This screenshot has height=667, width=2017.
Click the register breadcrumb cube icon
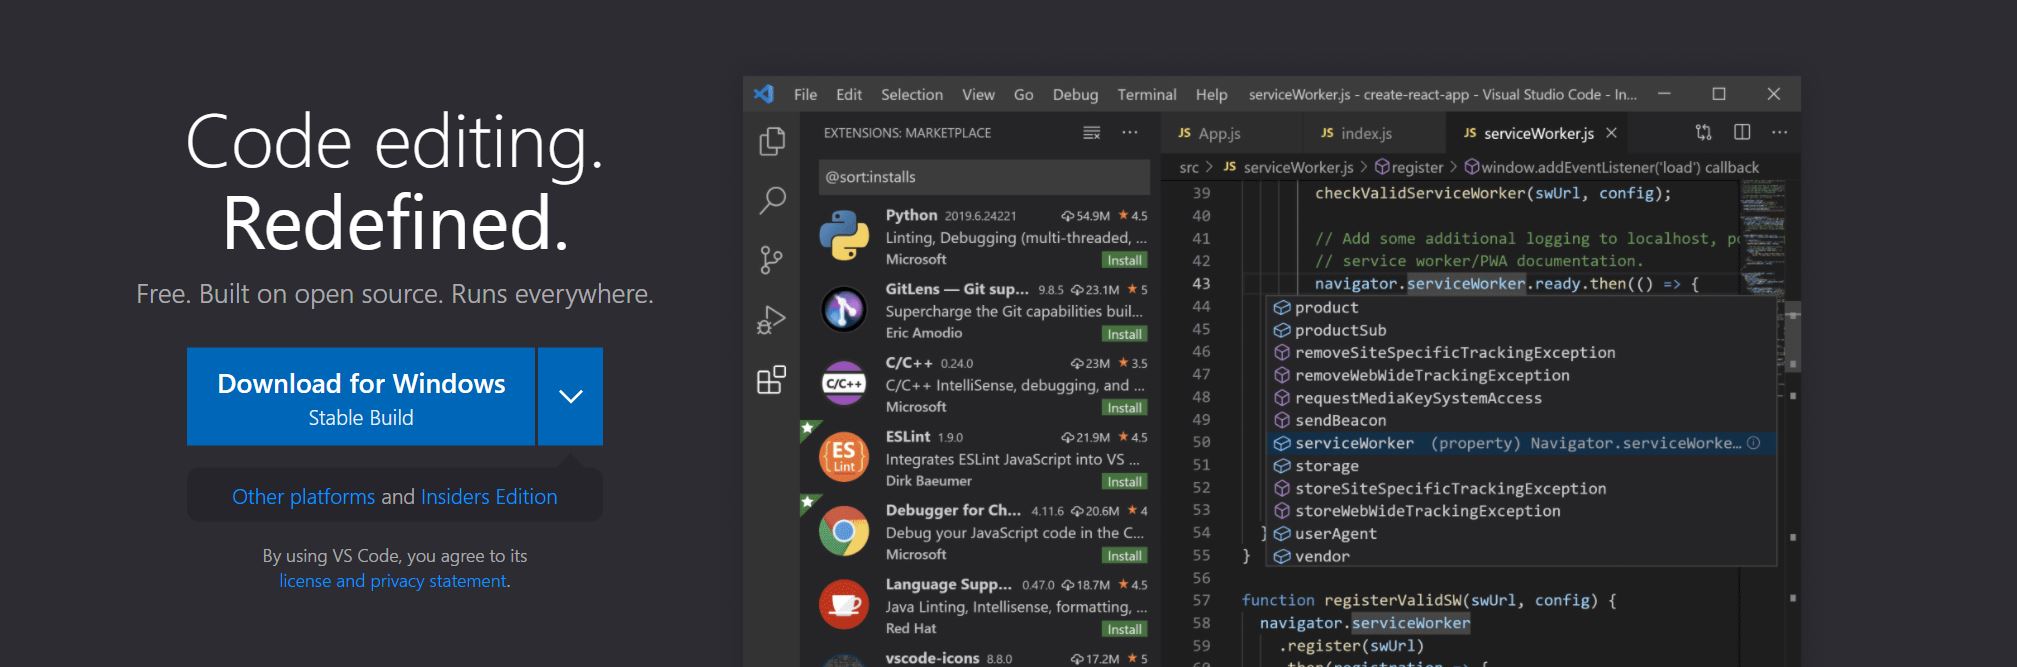(x=1382, y=167)
